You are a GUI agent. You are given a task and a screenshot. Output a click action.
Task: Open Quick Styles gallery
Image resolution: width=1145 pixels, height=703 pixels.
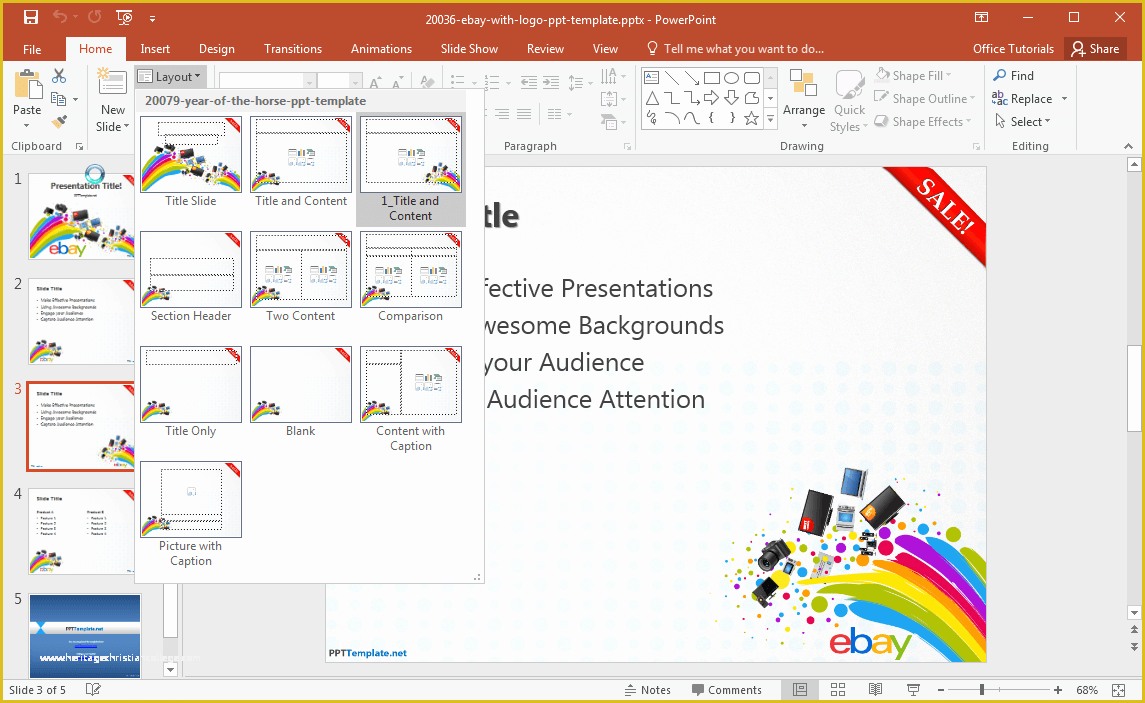coord(849,100)
